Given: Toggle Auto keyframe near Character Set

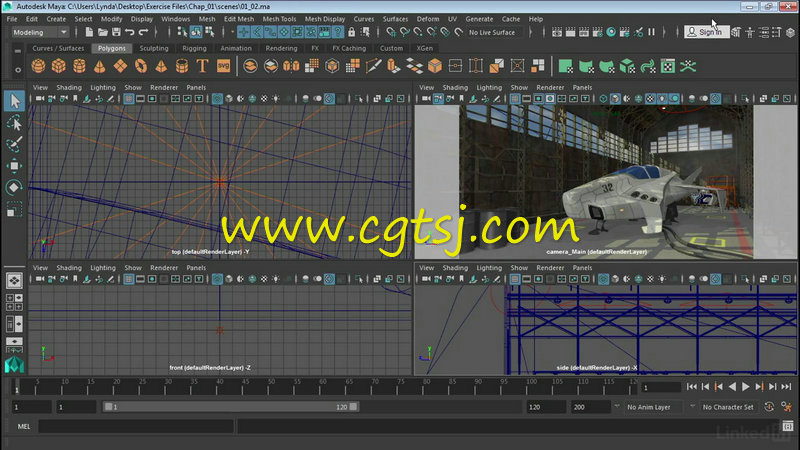Looking at the screenshot, I should (x=769, y=407).
